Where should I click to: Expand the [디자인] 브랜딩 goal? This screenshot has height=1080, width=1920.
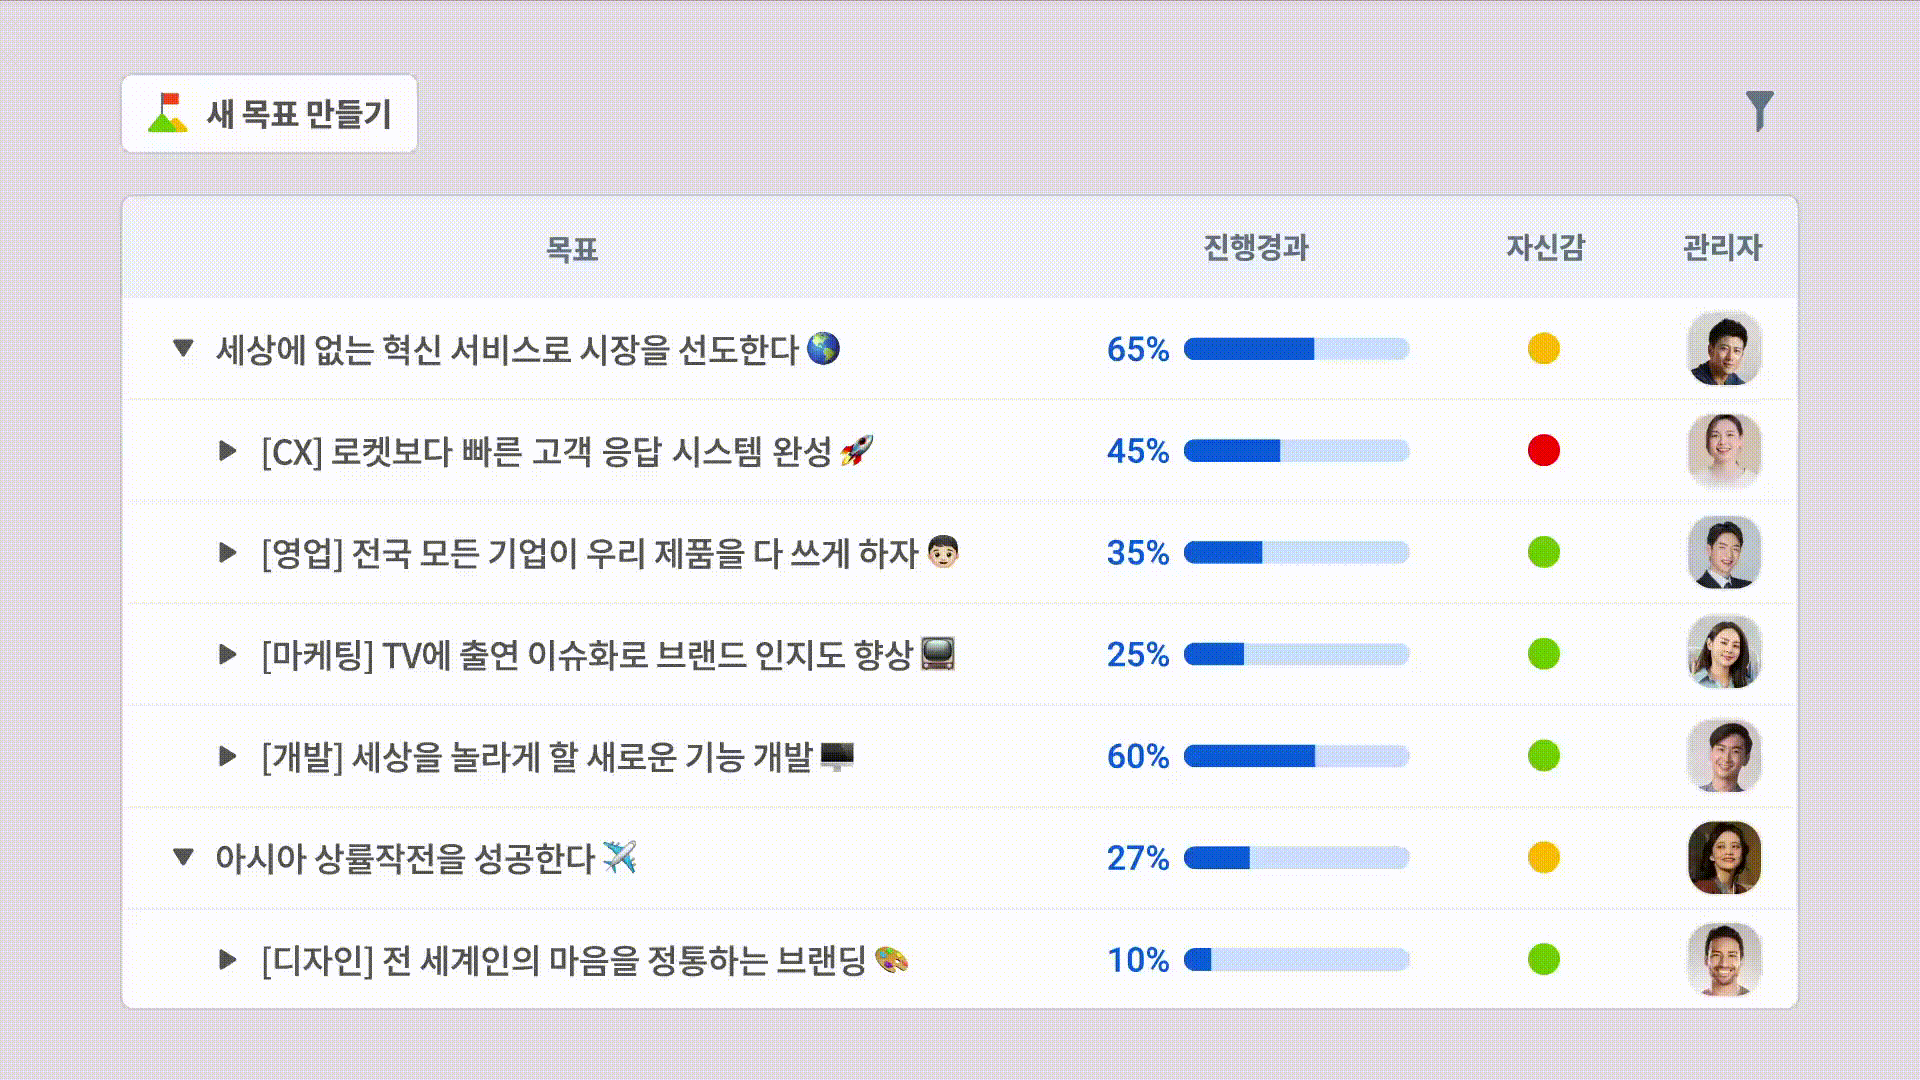(x=228, y=960)
